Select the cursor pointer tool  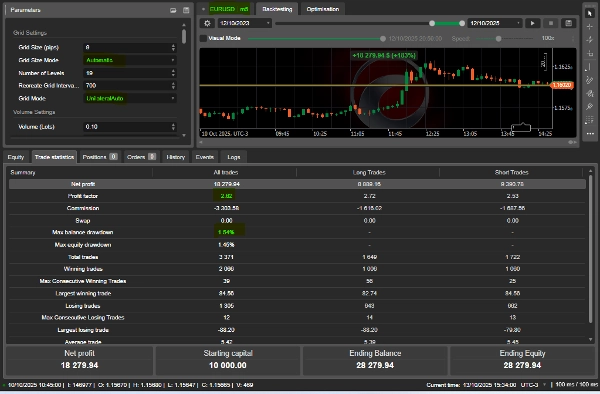(x=590, y=13)
